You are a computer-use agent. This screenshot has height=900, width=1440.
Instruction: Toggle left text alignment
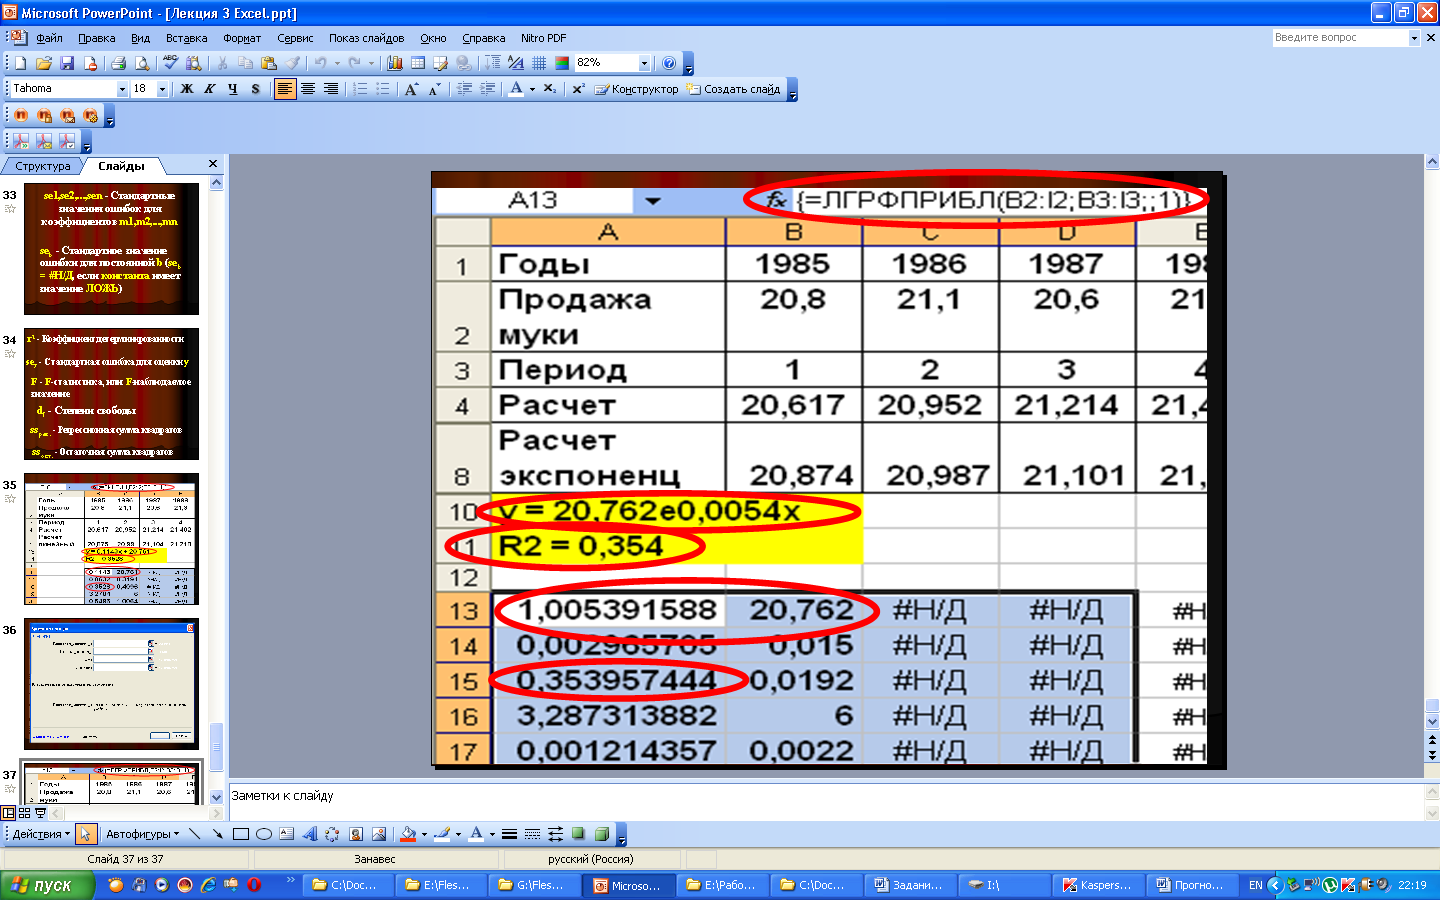click(285, 89)
